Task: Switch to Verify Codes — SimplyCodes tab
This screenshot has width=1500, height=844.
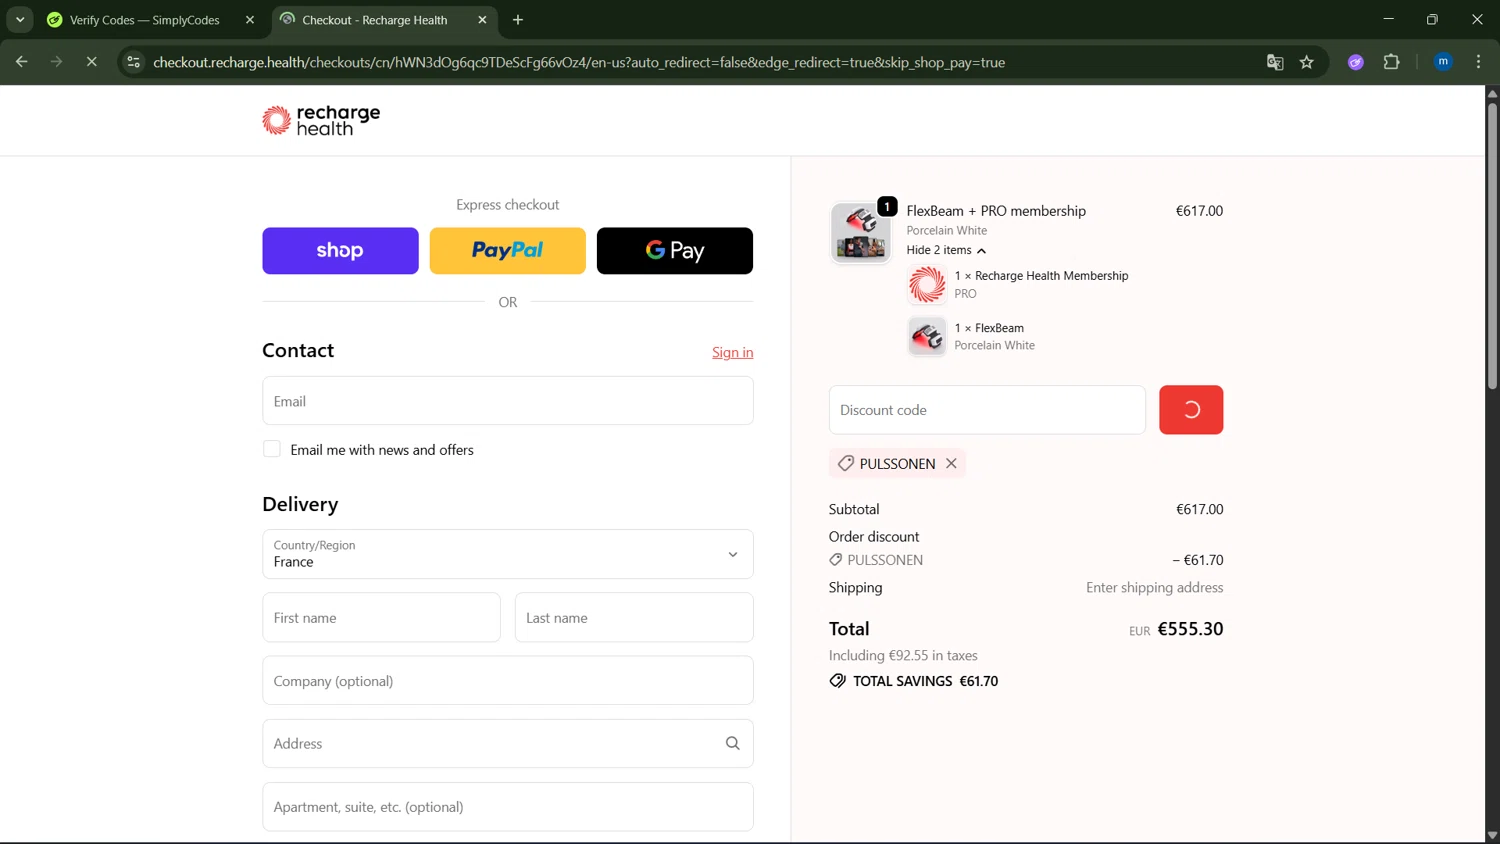Action: (x=145, y=20)
